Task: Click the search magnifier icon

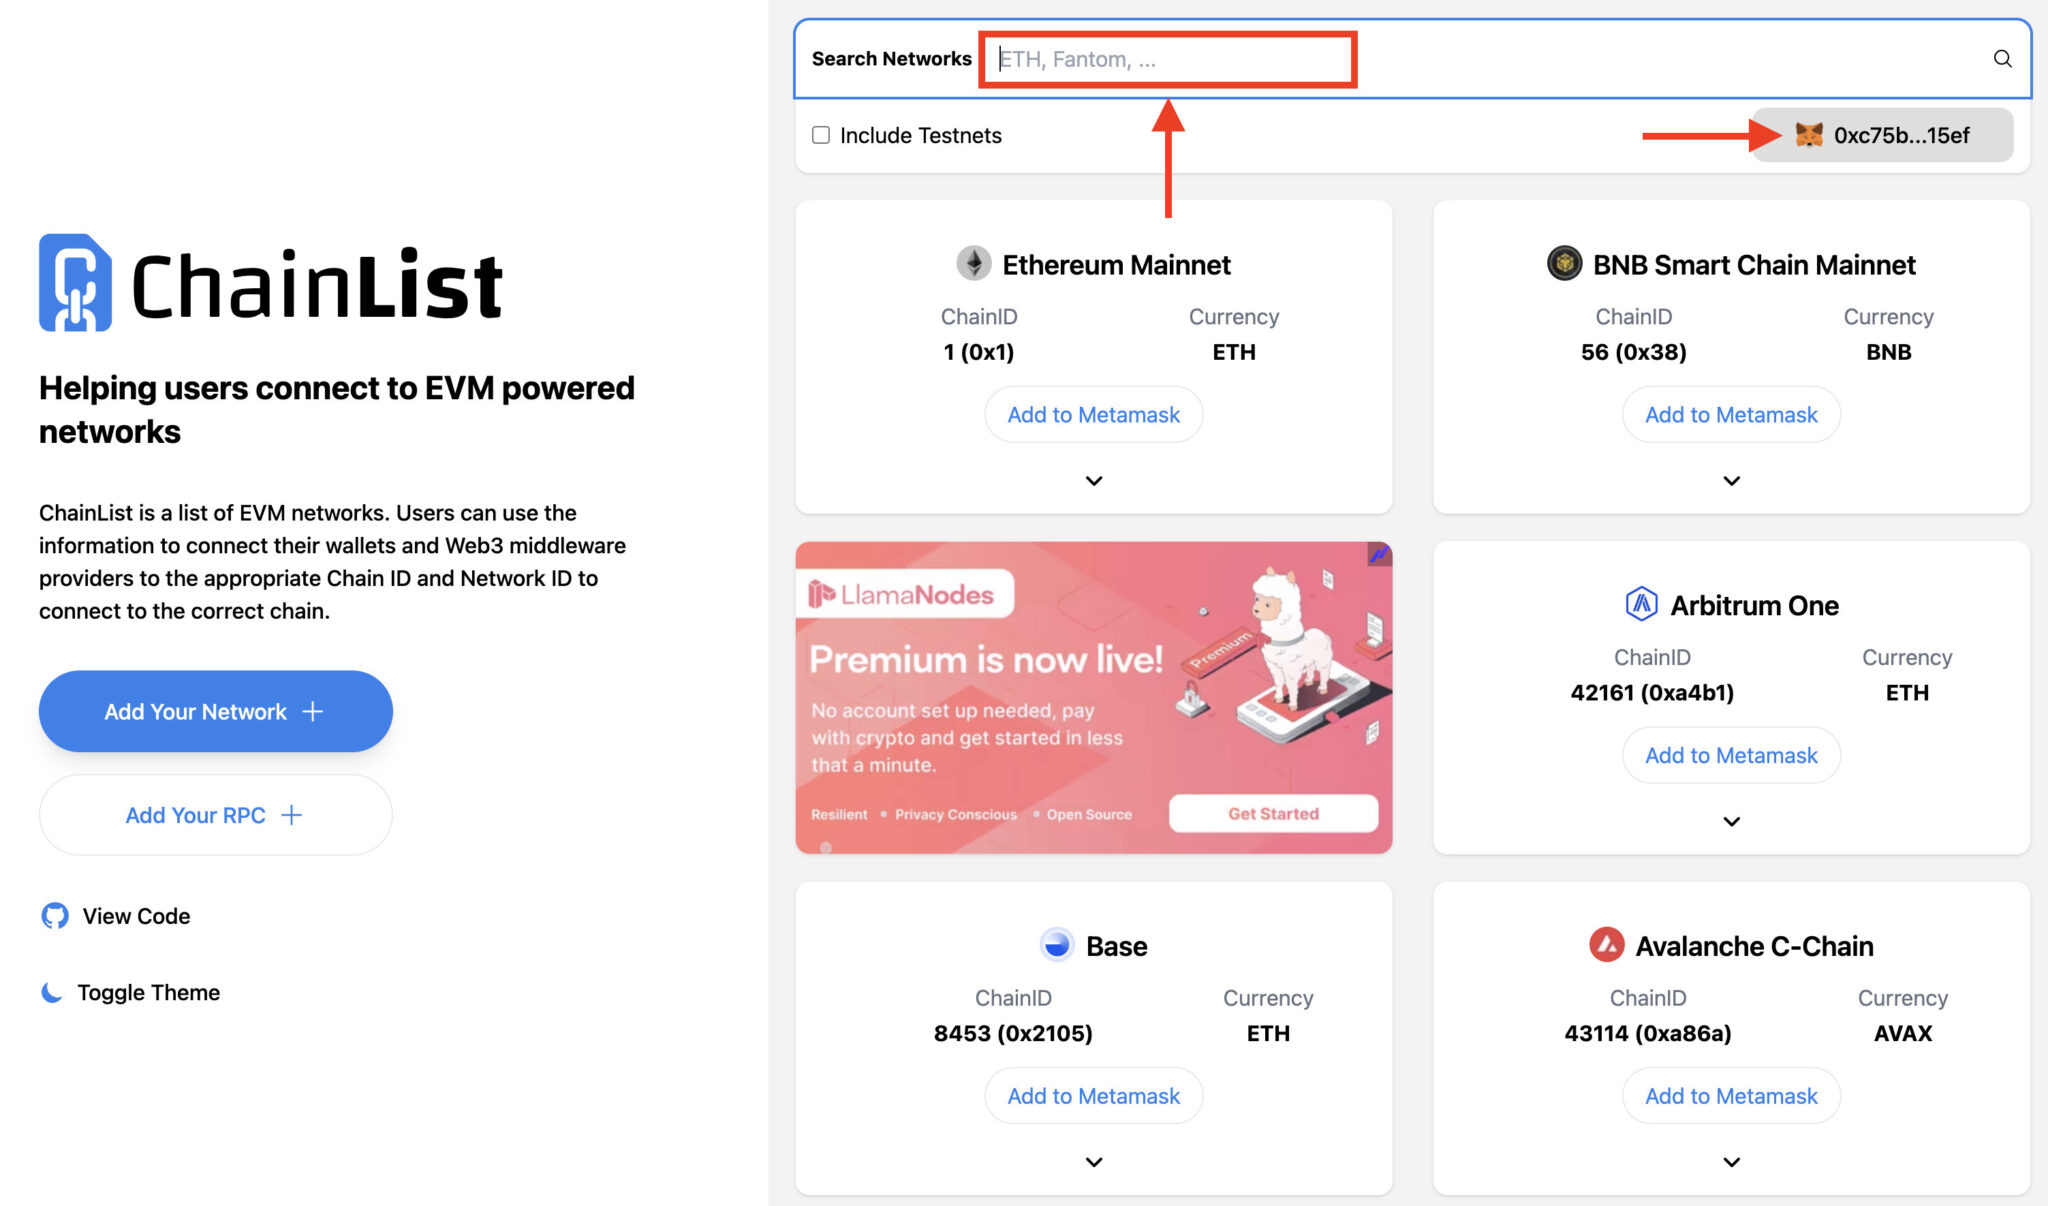Action: click(2001, 58)
